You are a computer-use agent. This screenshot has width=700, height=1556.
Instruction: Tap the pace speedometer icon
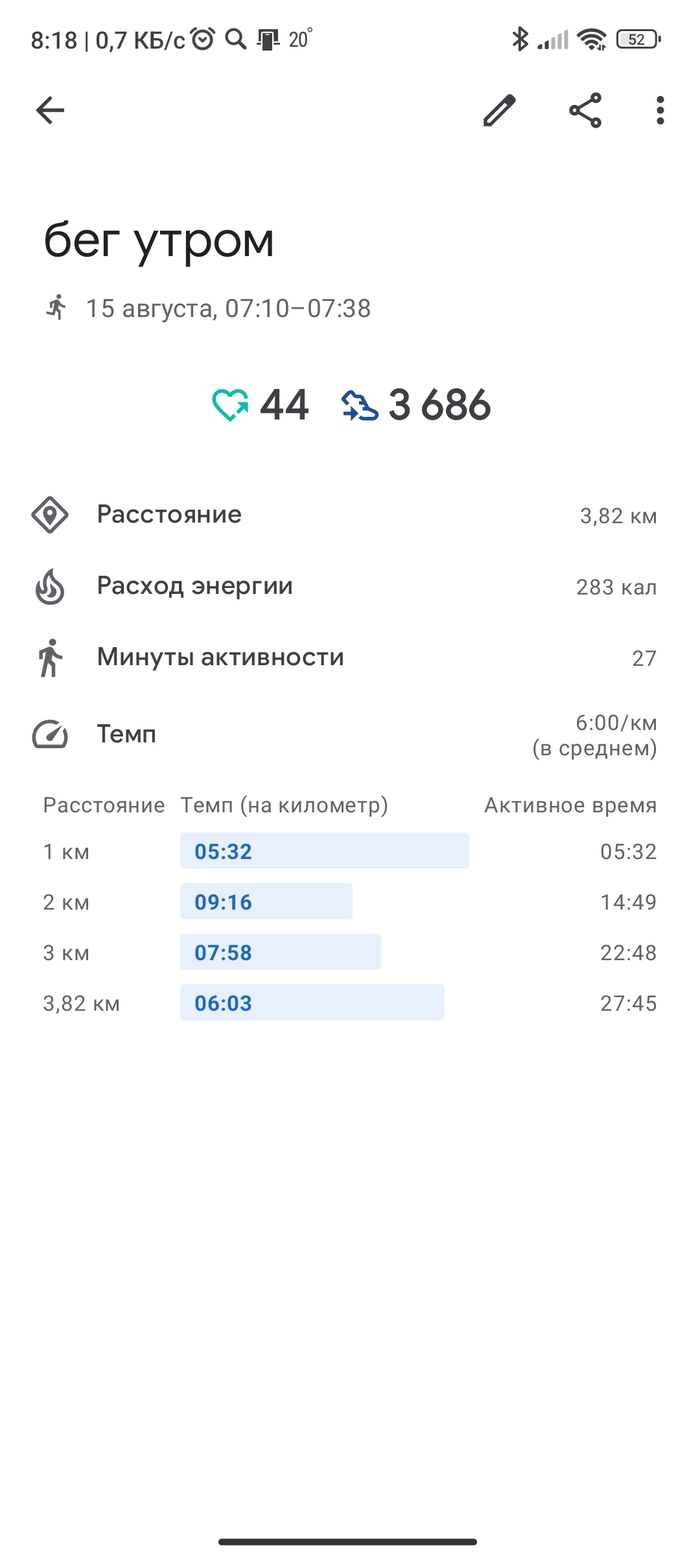click(50, 735)
